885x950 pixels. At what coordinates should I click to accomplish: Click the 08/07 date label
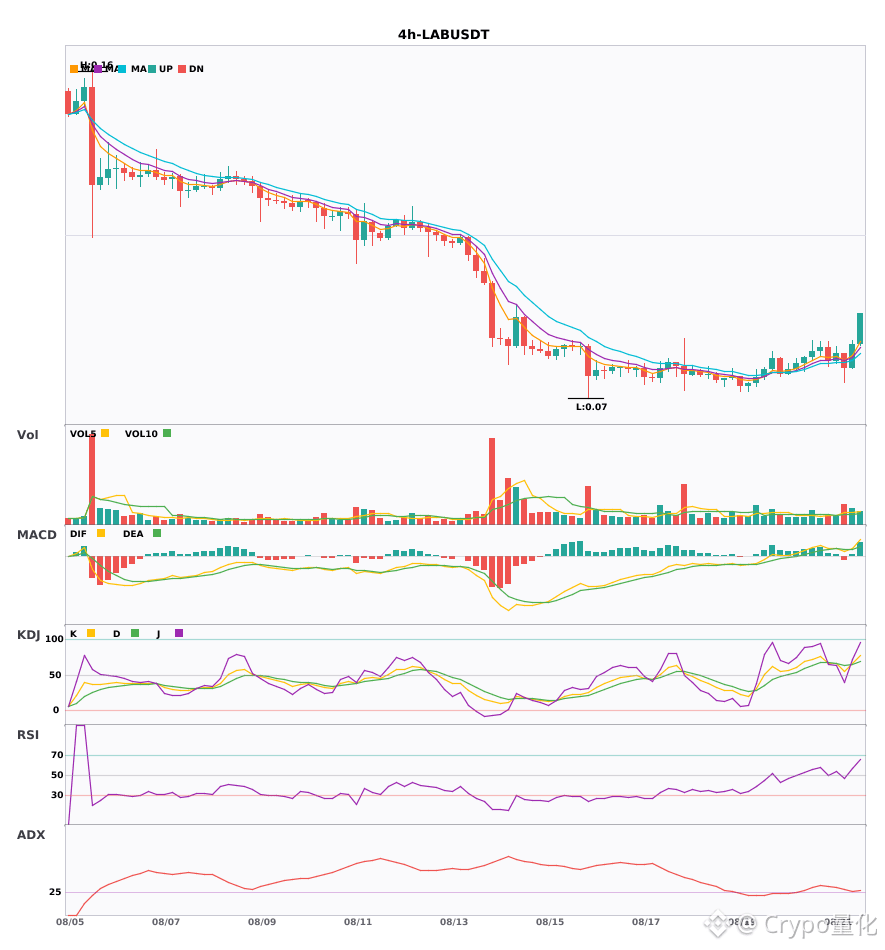[166, 922]
